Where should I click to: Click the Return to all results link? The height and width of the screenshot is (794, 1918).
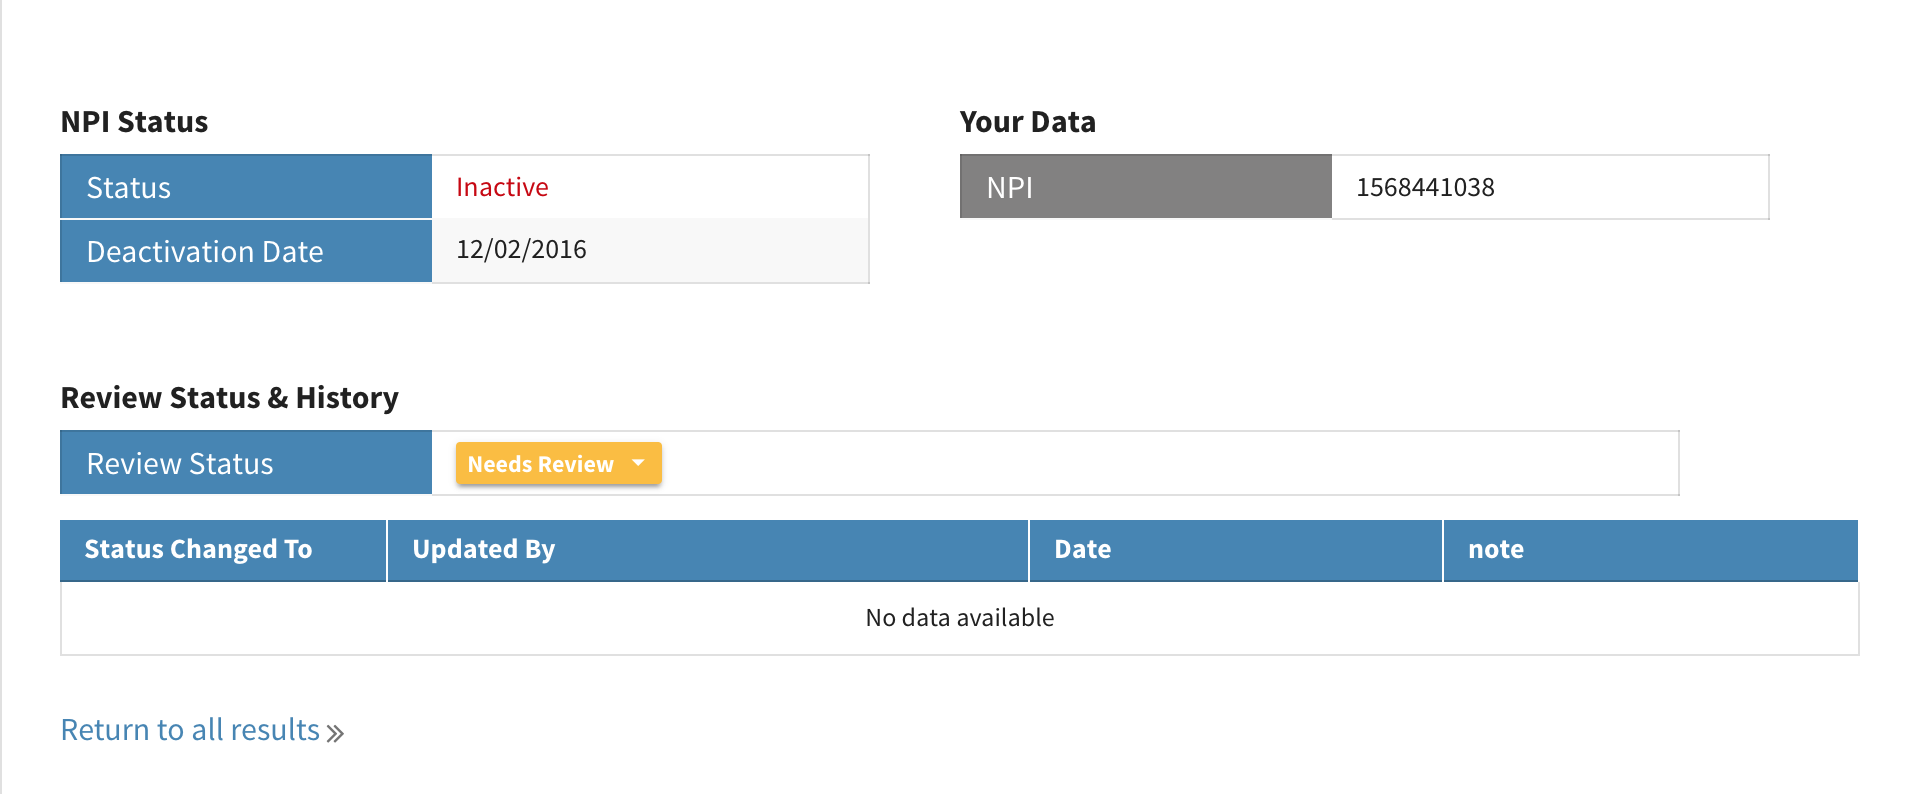tap(190, 730)
